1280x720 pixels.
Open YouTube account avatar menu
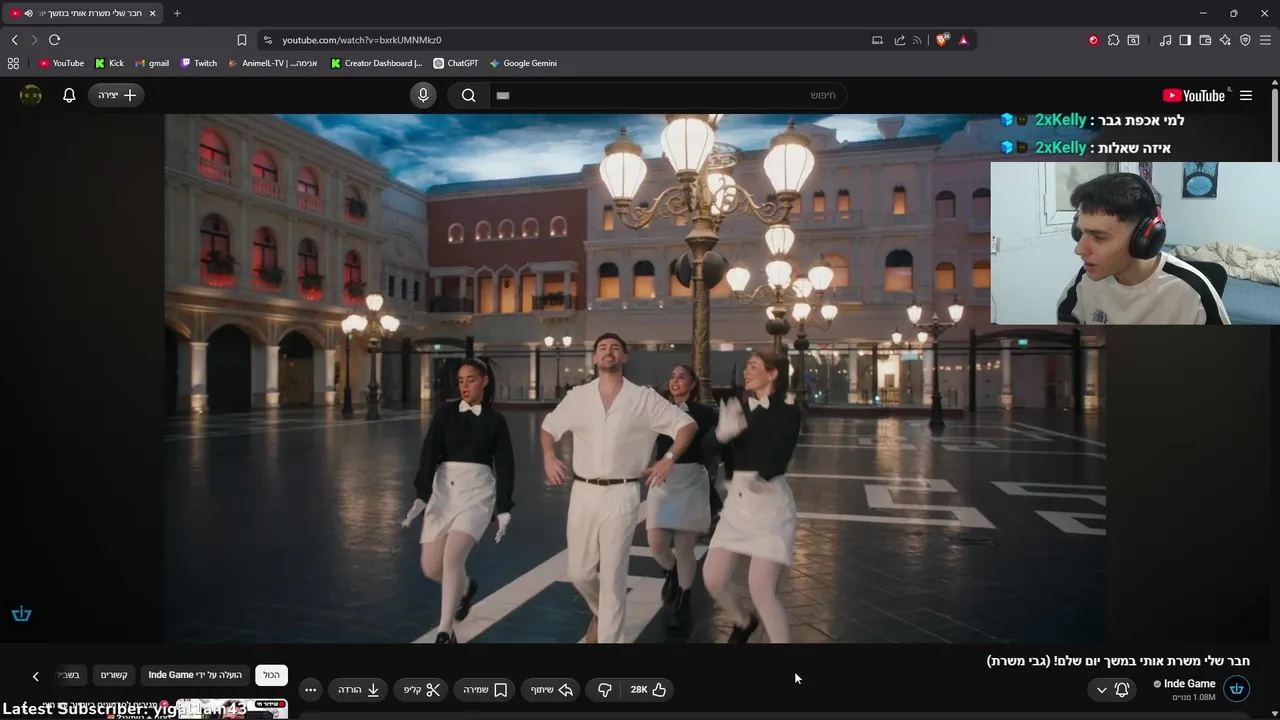tap(31, 95)
